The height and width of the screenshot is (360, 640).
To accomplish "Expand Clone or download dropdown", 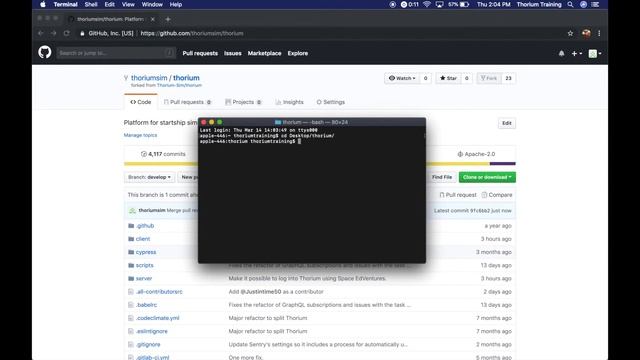I will (487, 177).
